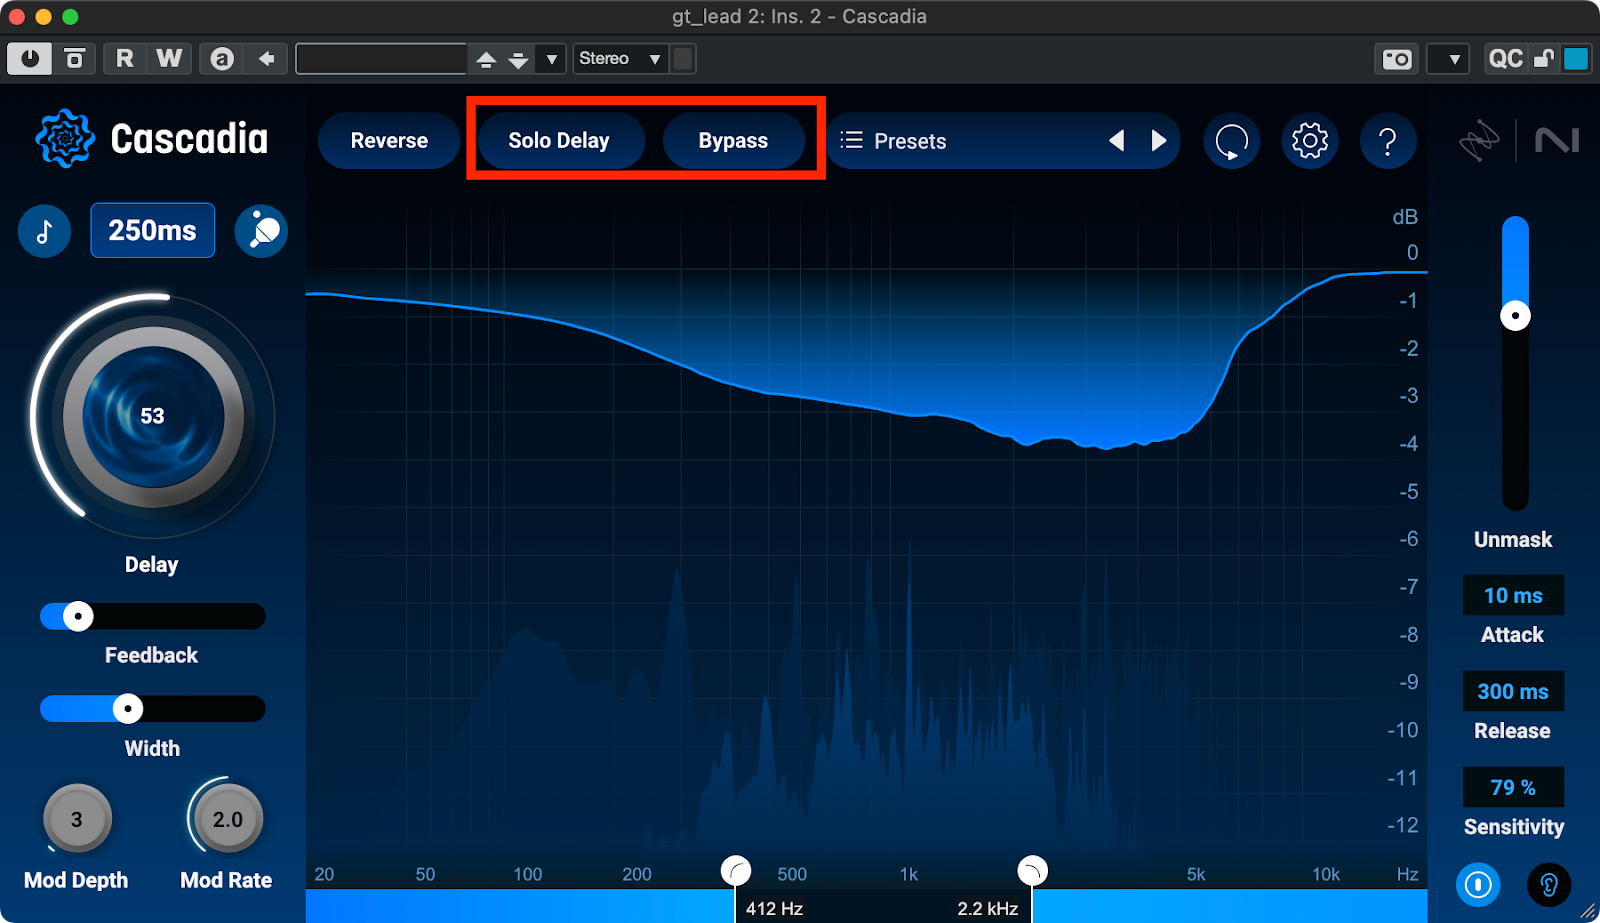Screen dimensions: 1600x923
Task: Open help with the question mark icon
Action: tap(1388, 141)
